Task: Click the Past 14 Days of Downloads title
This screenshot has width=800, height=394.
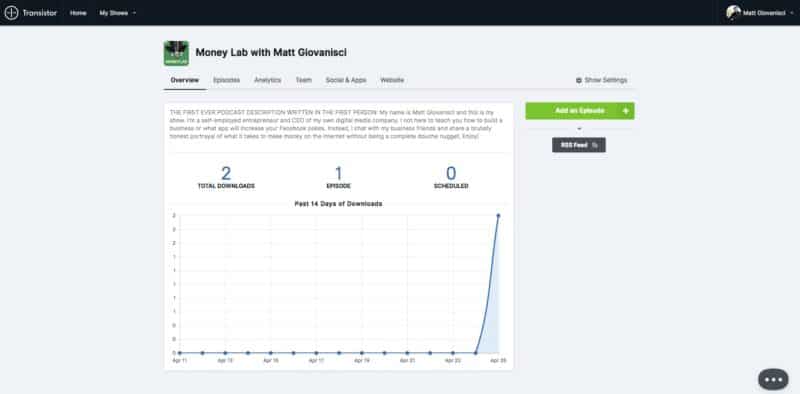Action: click(x=338, y=204)
